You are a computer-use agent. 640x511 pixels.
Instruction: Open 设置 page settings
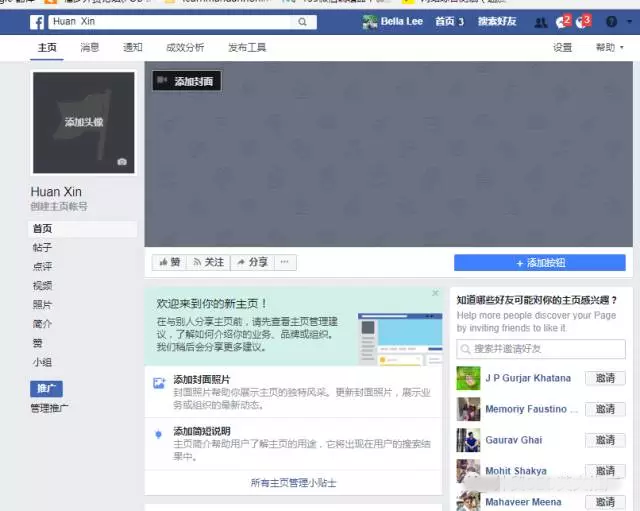(x=562, y=48)
